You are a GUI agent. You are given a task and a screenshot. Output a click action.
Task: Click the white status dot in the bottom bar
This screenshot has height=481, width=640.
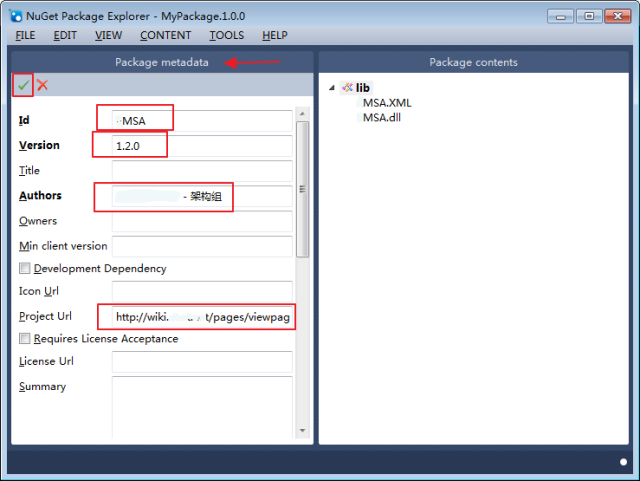coord(623,462)
